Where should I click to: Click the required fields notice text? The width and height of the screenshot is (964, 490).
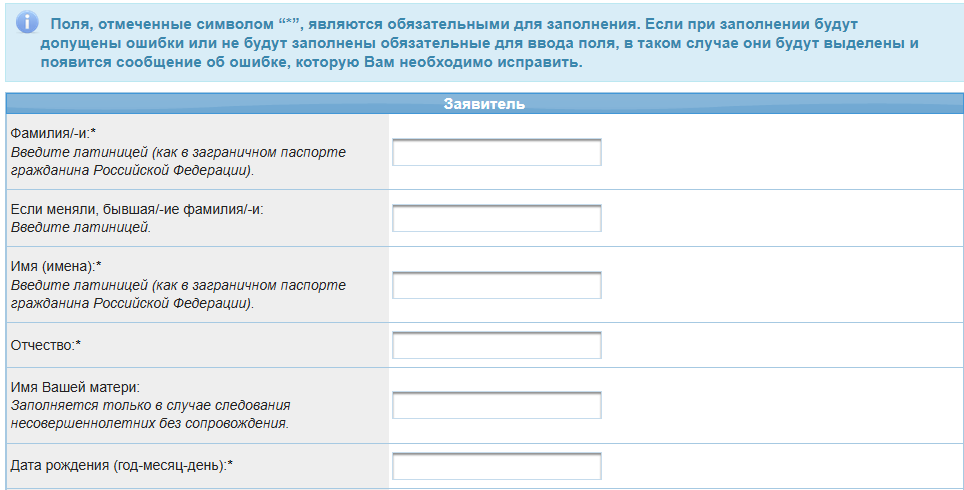[480, 41]
